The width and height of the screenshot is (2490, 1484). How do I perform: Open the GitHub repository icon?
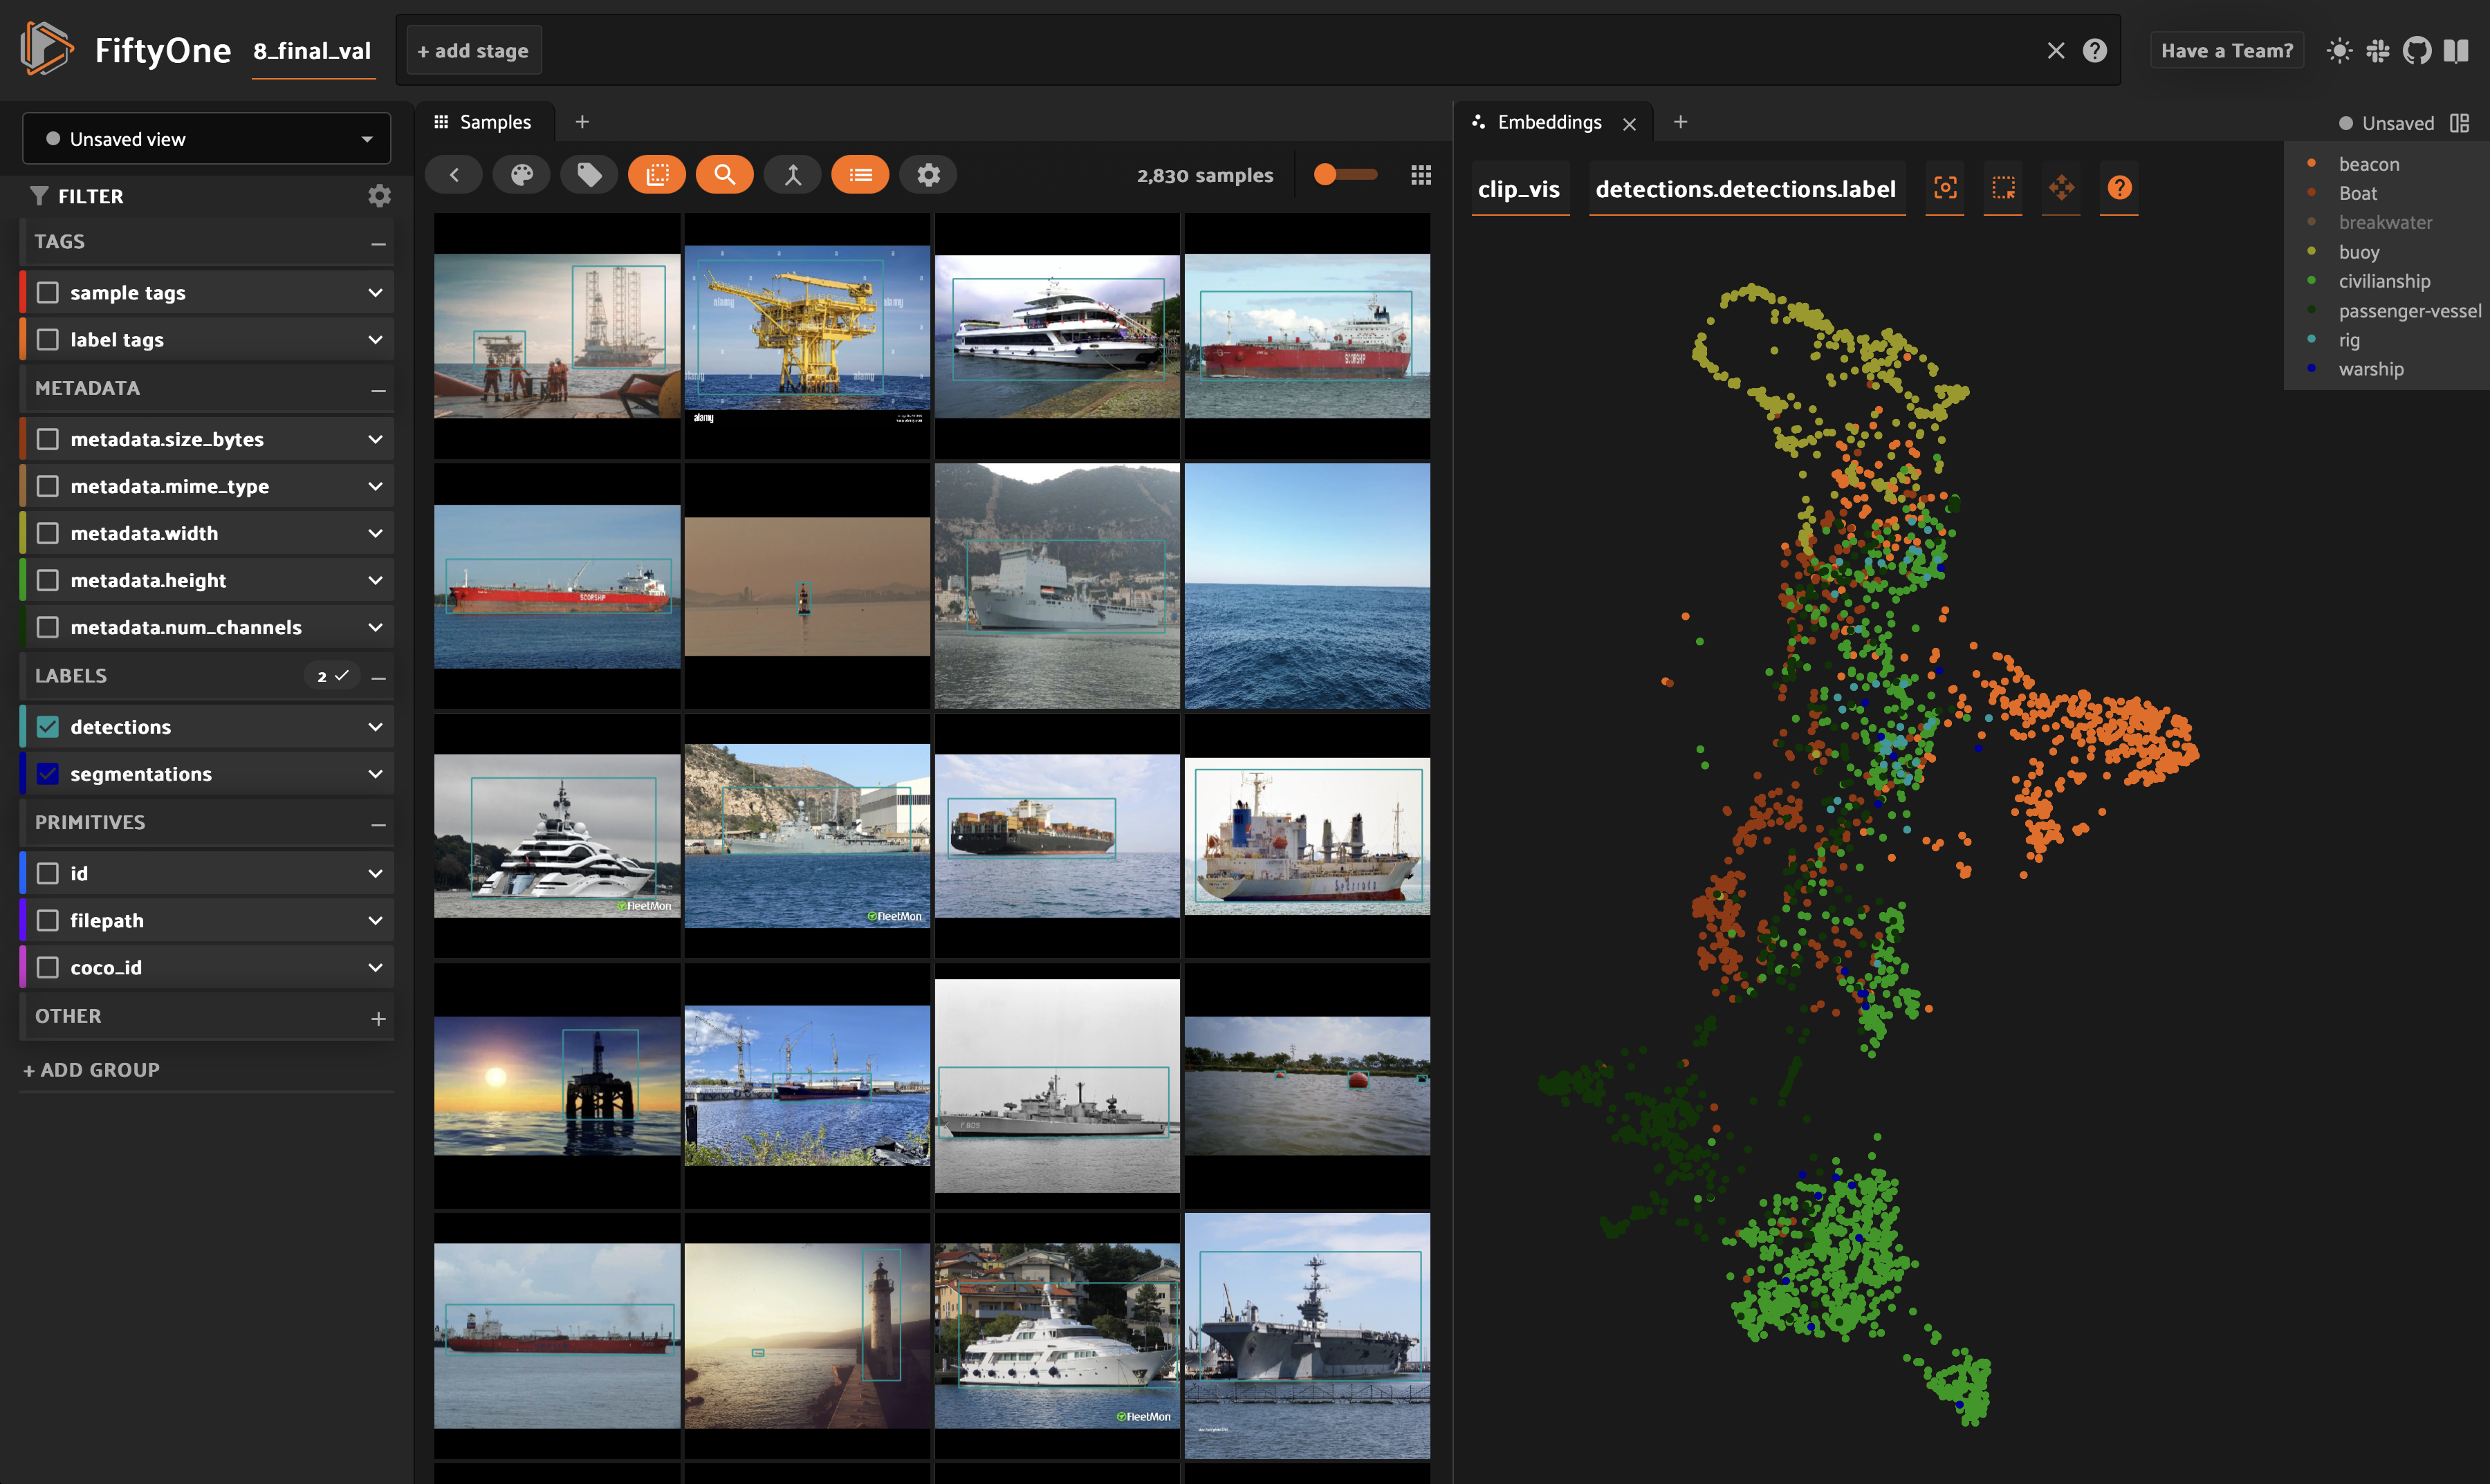2417,51
